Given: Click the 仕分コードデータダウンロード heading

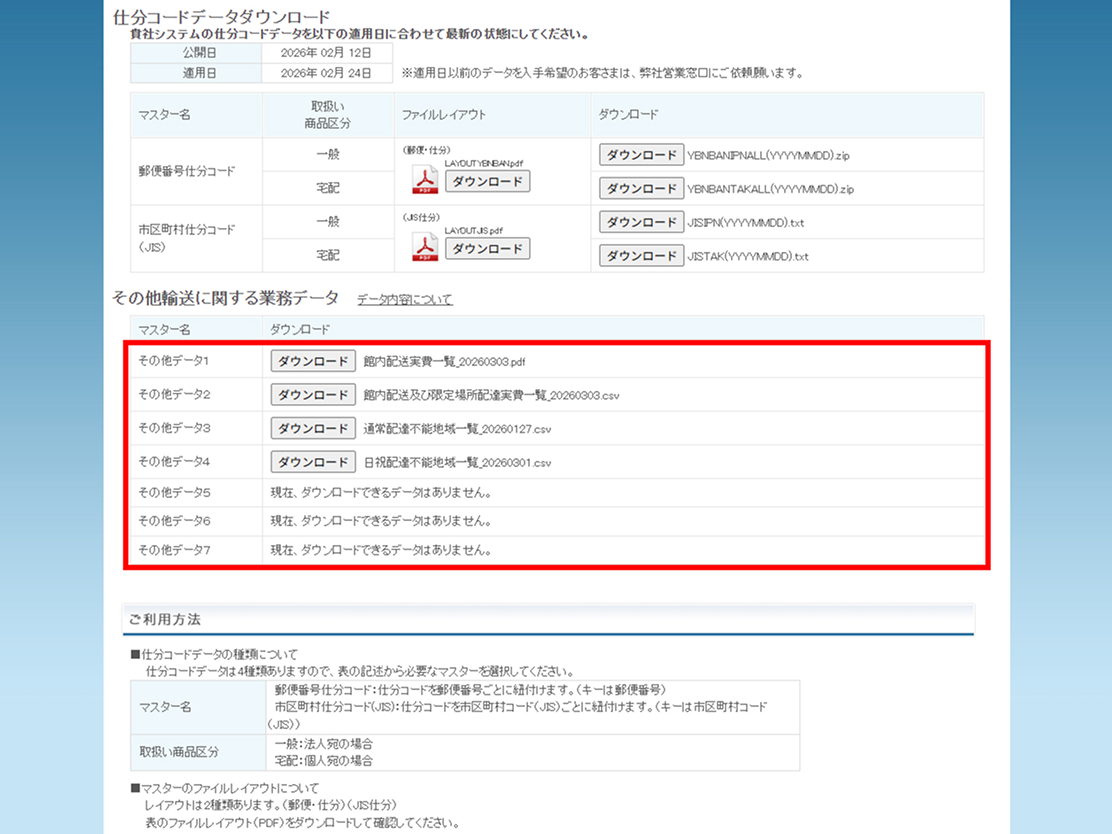Looking at the screenshot, I should click(x=221, y=17).
